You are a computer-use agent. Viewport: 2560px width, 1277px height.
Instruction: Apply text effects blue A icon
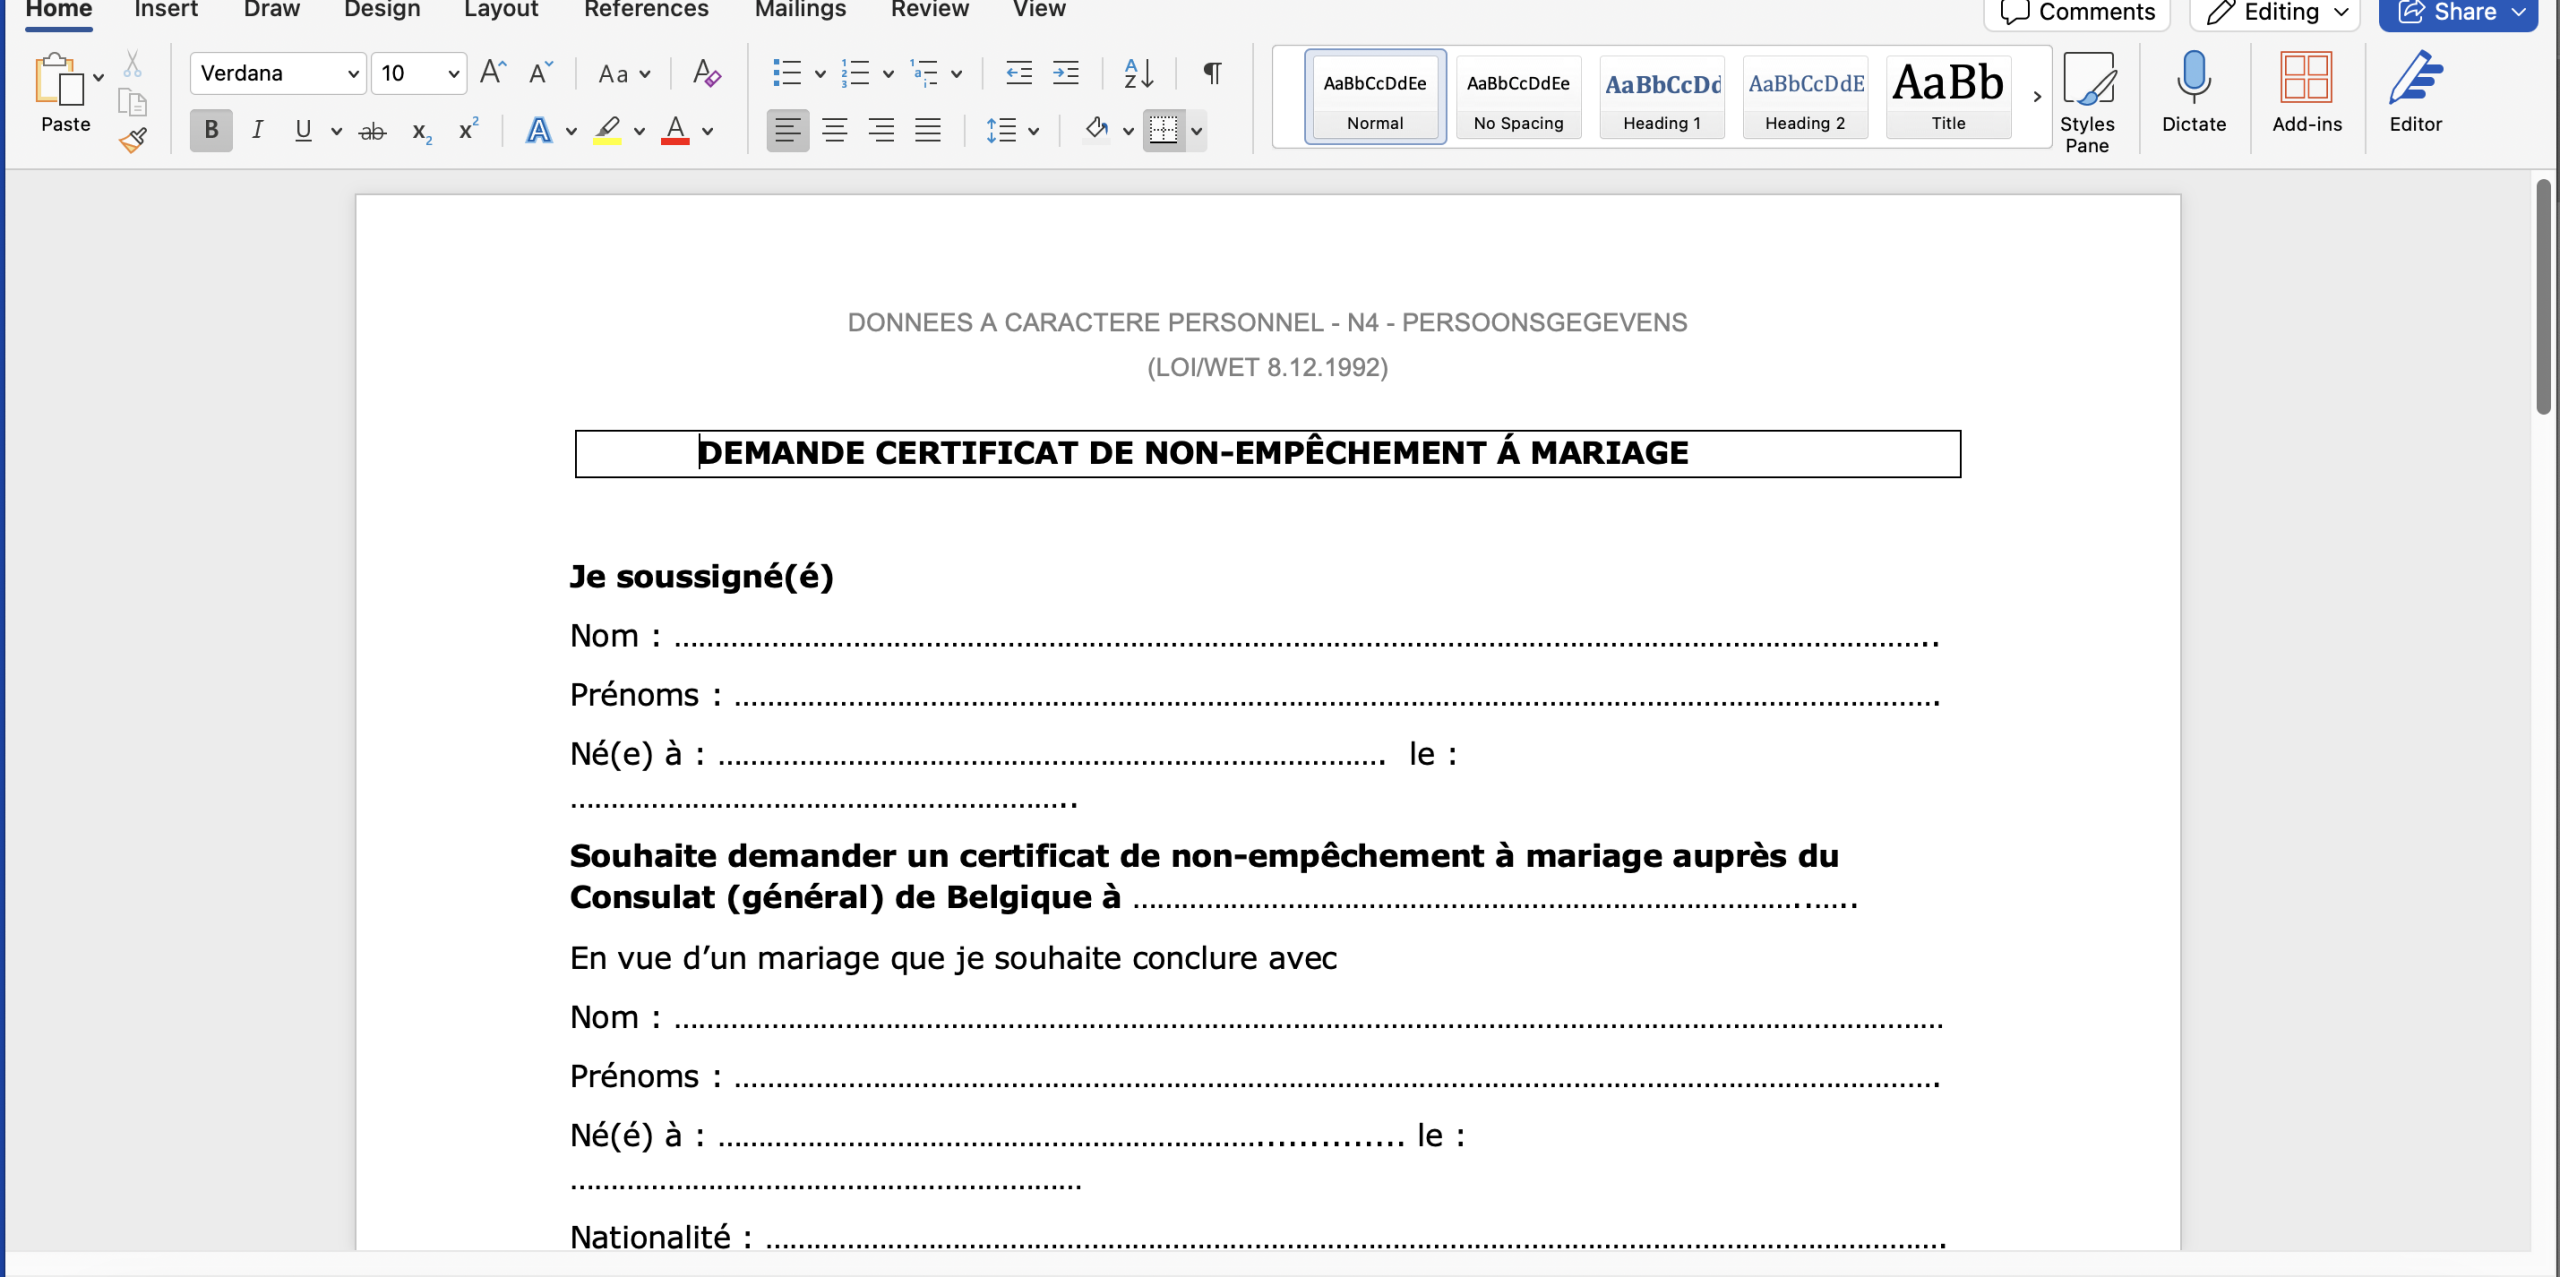(539, 131)
